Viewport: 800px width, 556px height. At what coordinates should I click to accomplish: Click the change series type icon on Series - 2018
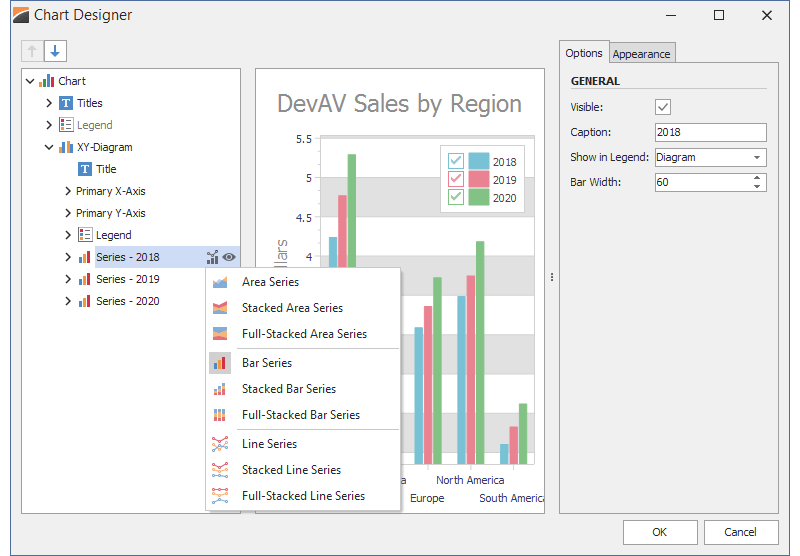212,257
